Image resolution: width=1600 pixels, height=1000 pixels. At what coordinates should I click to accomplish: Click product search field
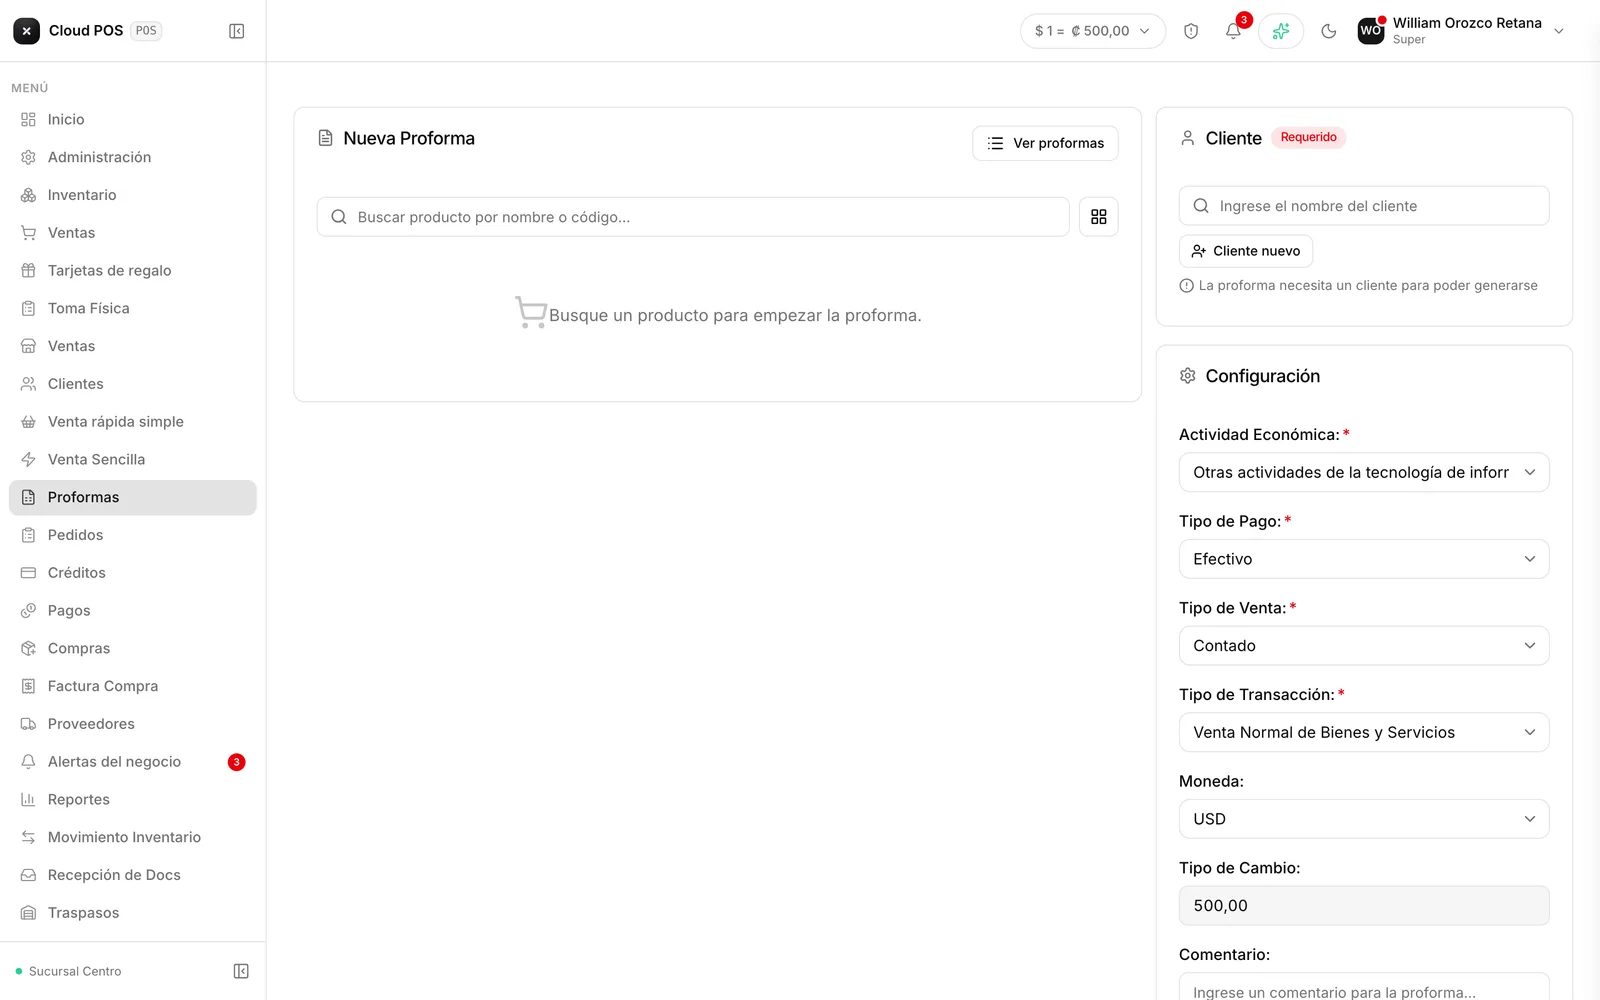(693, 217)
